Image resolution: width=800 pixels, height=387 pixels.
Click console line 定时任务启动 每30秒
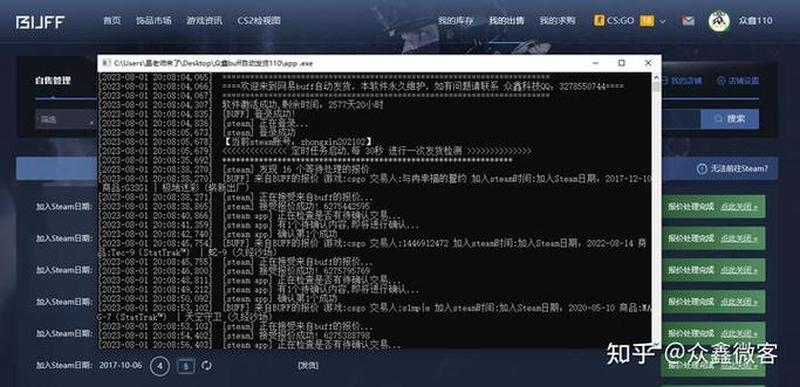coord(378,151)
